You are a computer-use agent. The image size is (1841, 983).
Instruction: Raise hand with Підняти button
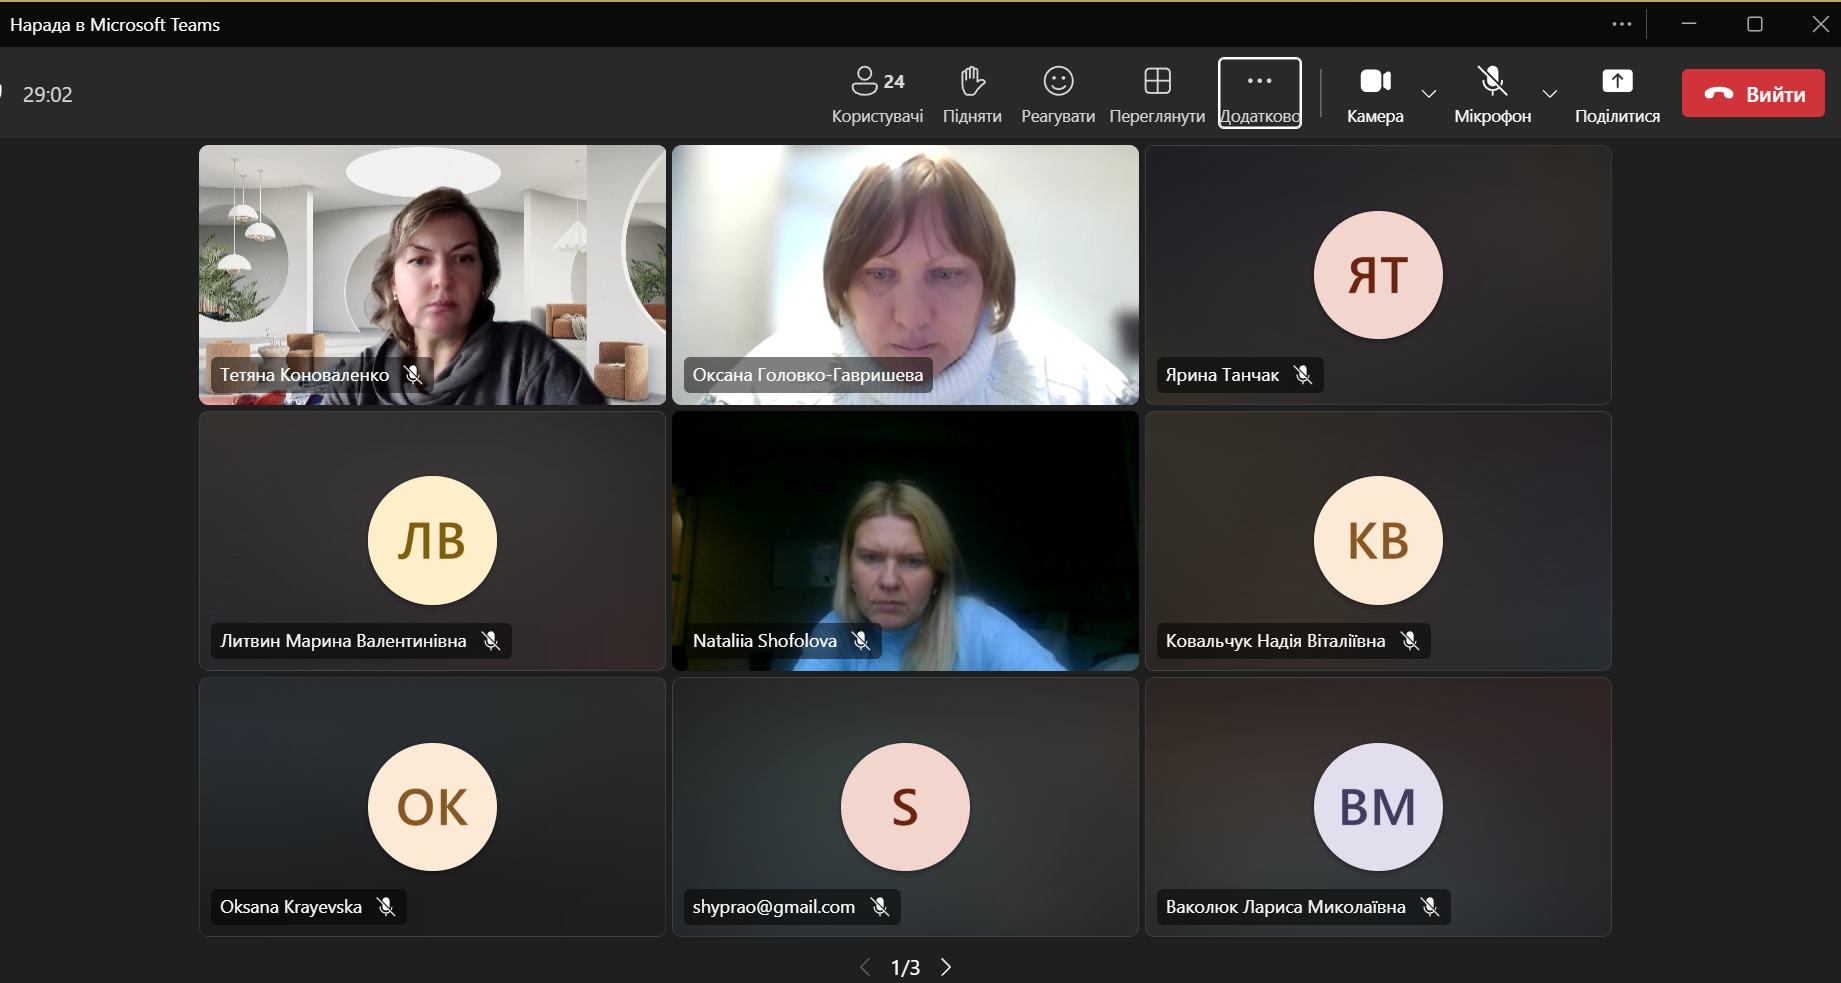[972, 94]
